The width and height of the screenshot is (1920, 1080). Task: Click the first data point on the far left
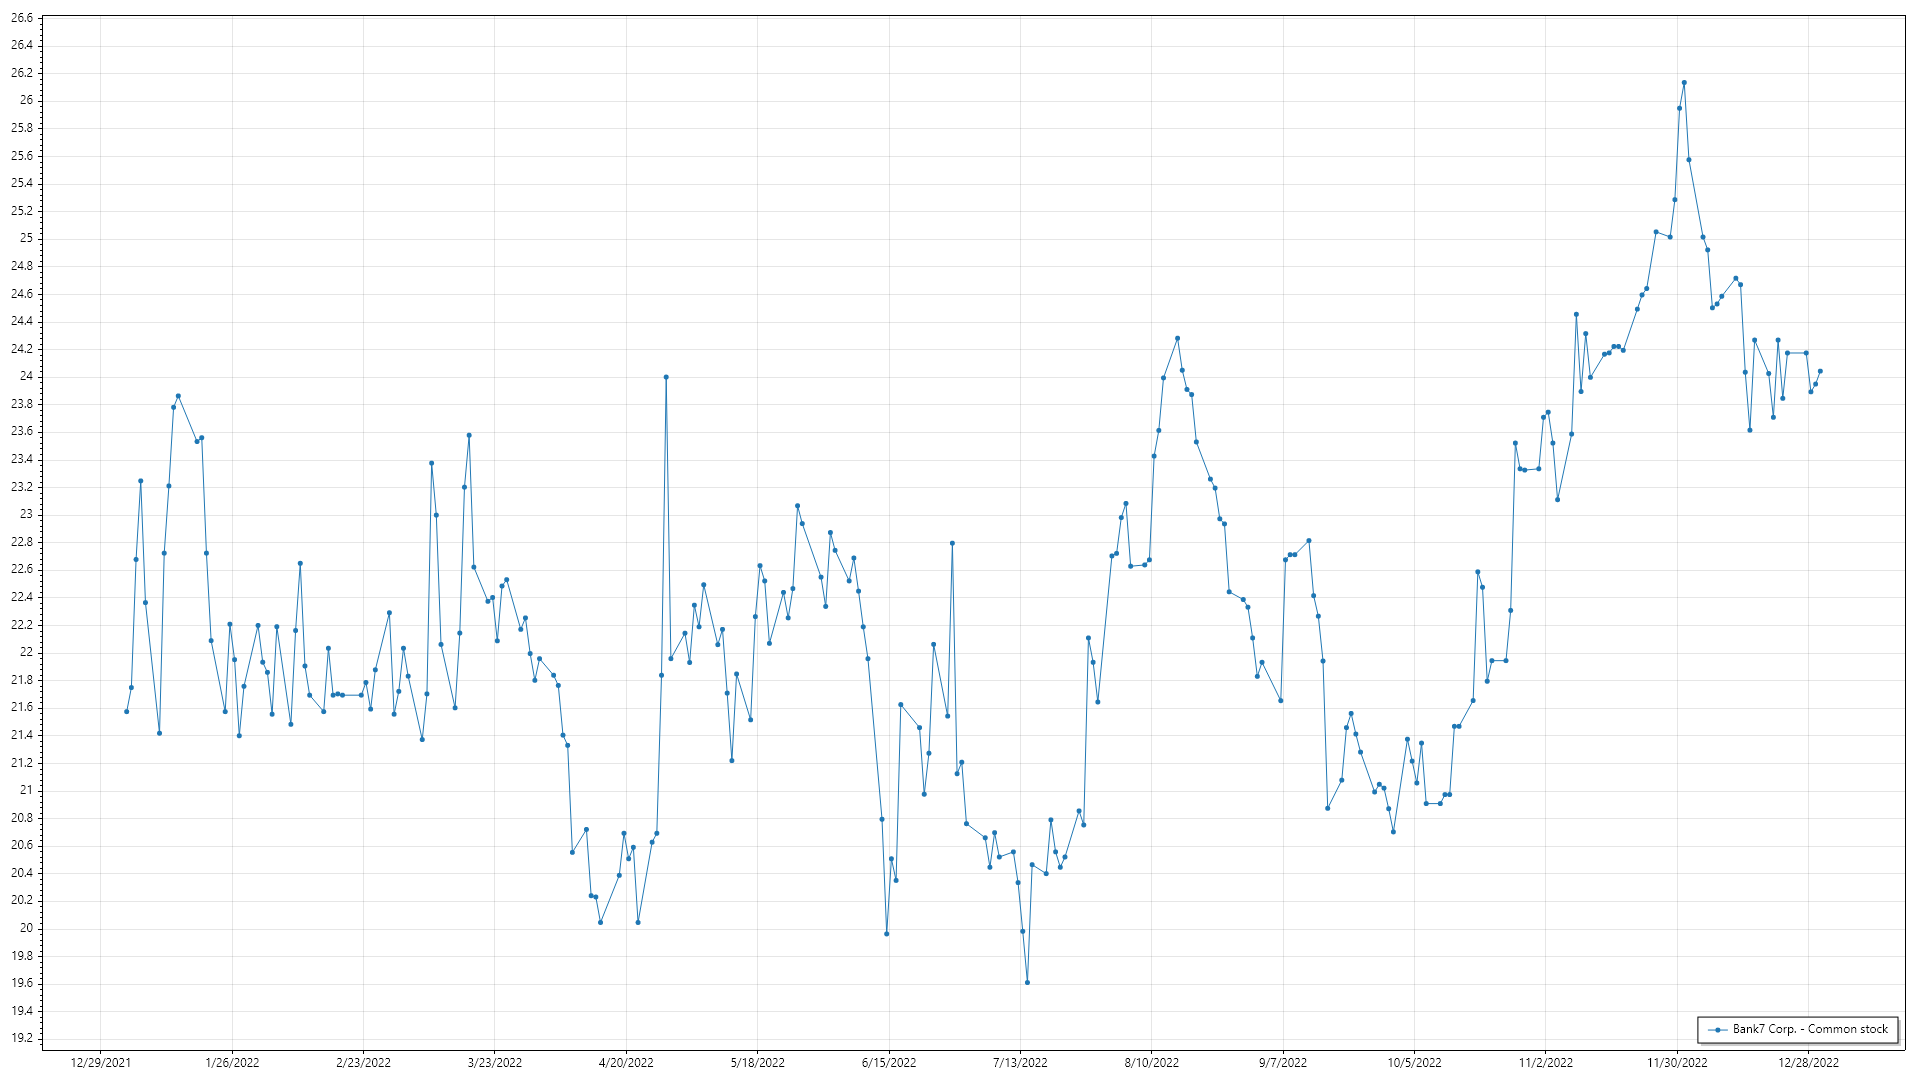[x=126, y=711]
